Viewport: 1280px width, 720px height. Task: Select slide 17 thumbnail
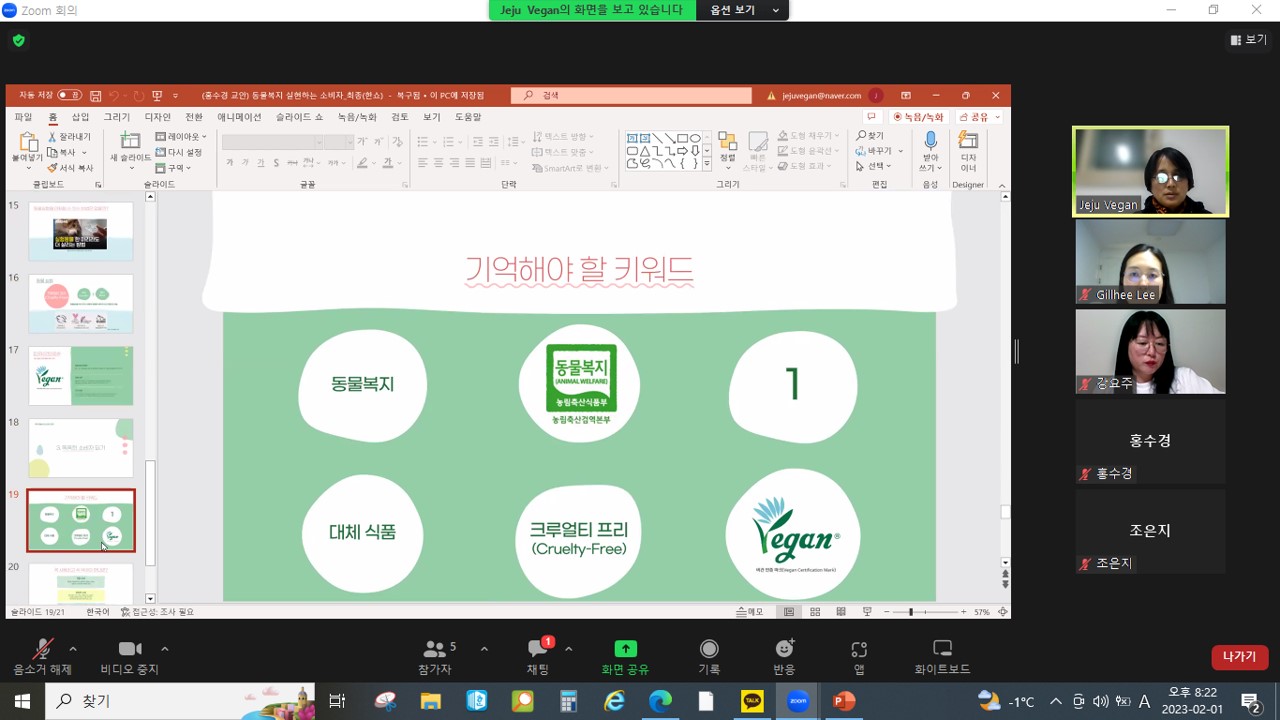click(81, 376)
